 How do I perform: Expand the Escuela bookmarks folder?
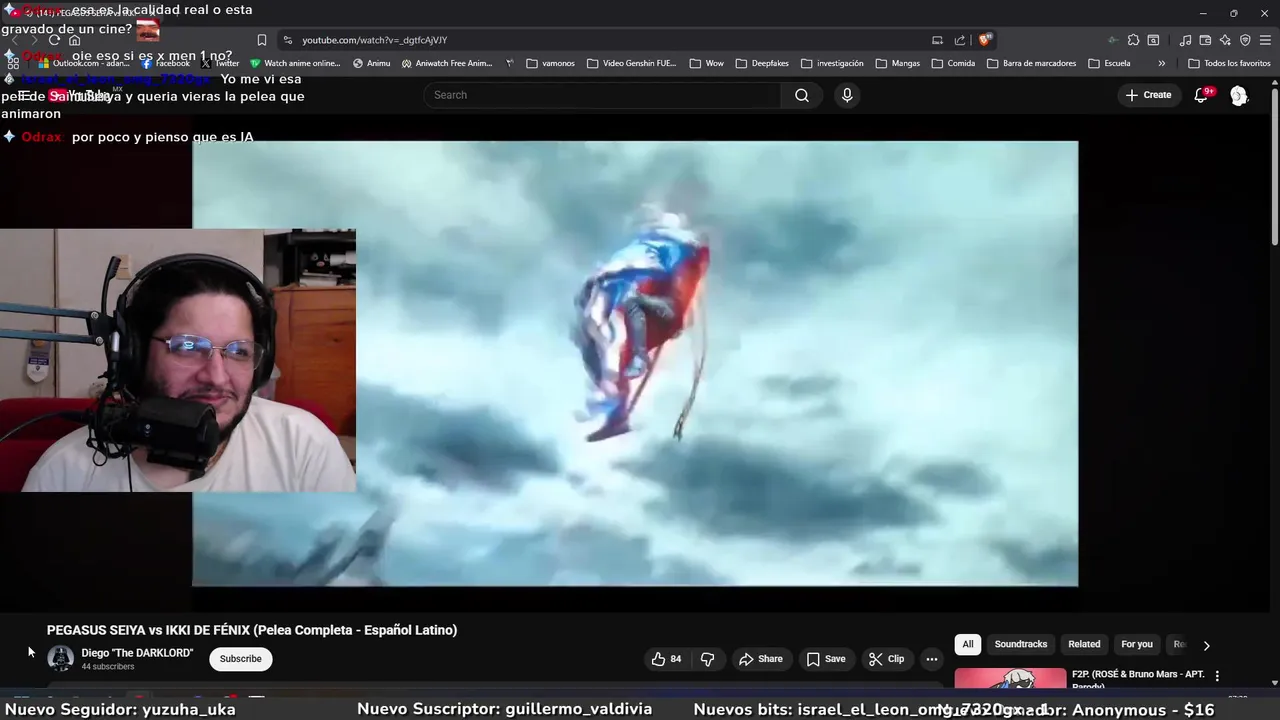(x=1109, y=63)
